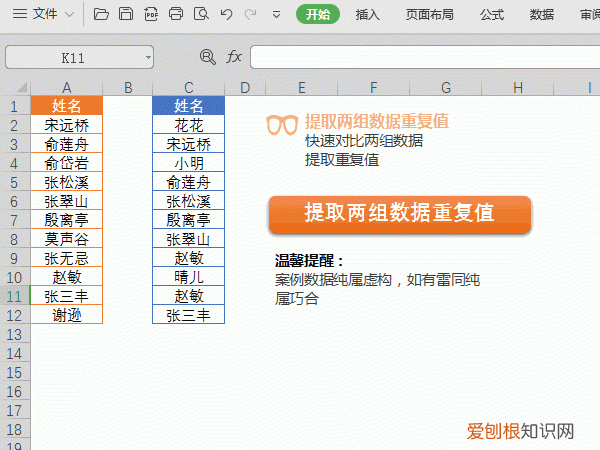600x450 pixels.
Task: Select cell 张翠山 in column C
Action: click(189, 239)
